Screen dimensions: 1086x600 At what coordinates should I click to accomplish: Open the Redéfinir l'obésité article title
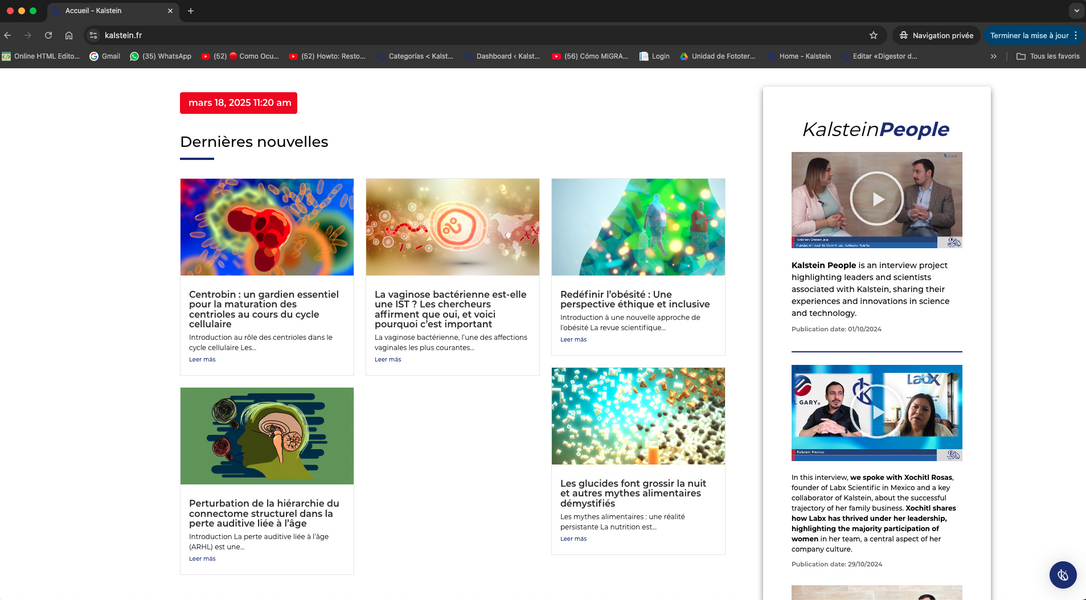click(x=634, y=299)
